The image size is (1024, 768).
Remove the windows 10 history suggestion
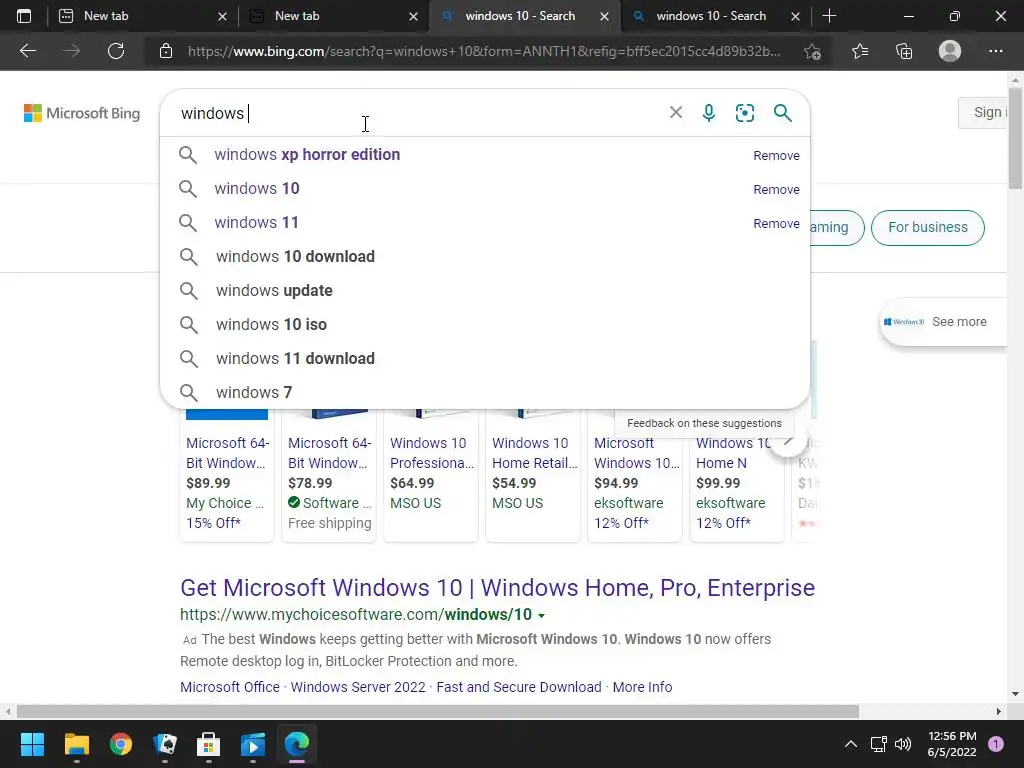[x=776, y=189]
